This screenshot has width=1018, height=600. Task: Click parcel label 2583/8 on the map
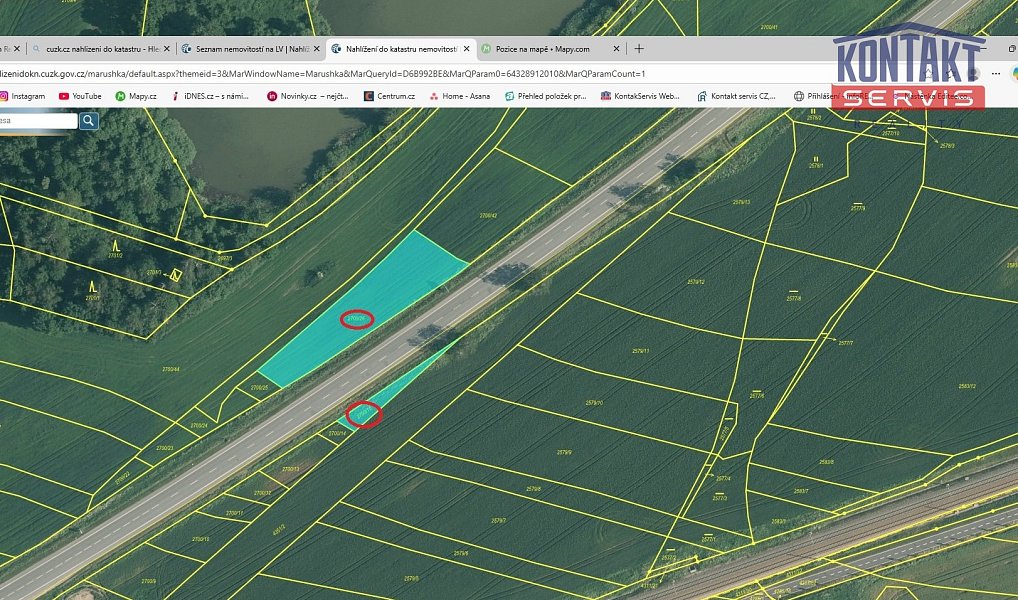pos(826,462)
